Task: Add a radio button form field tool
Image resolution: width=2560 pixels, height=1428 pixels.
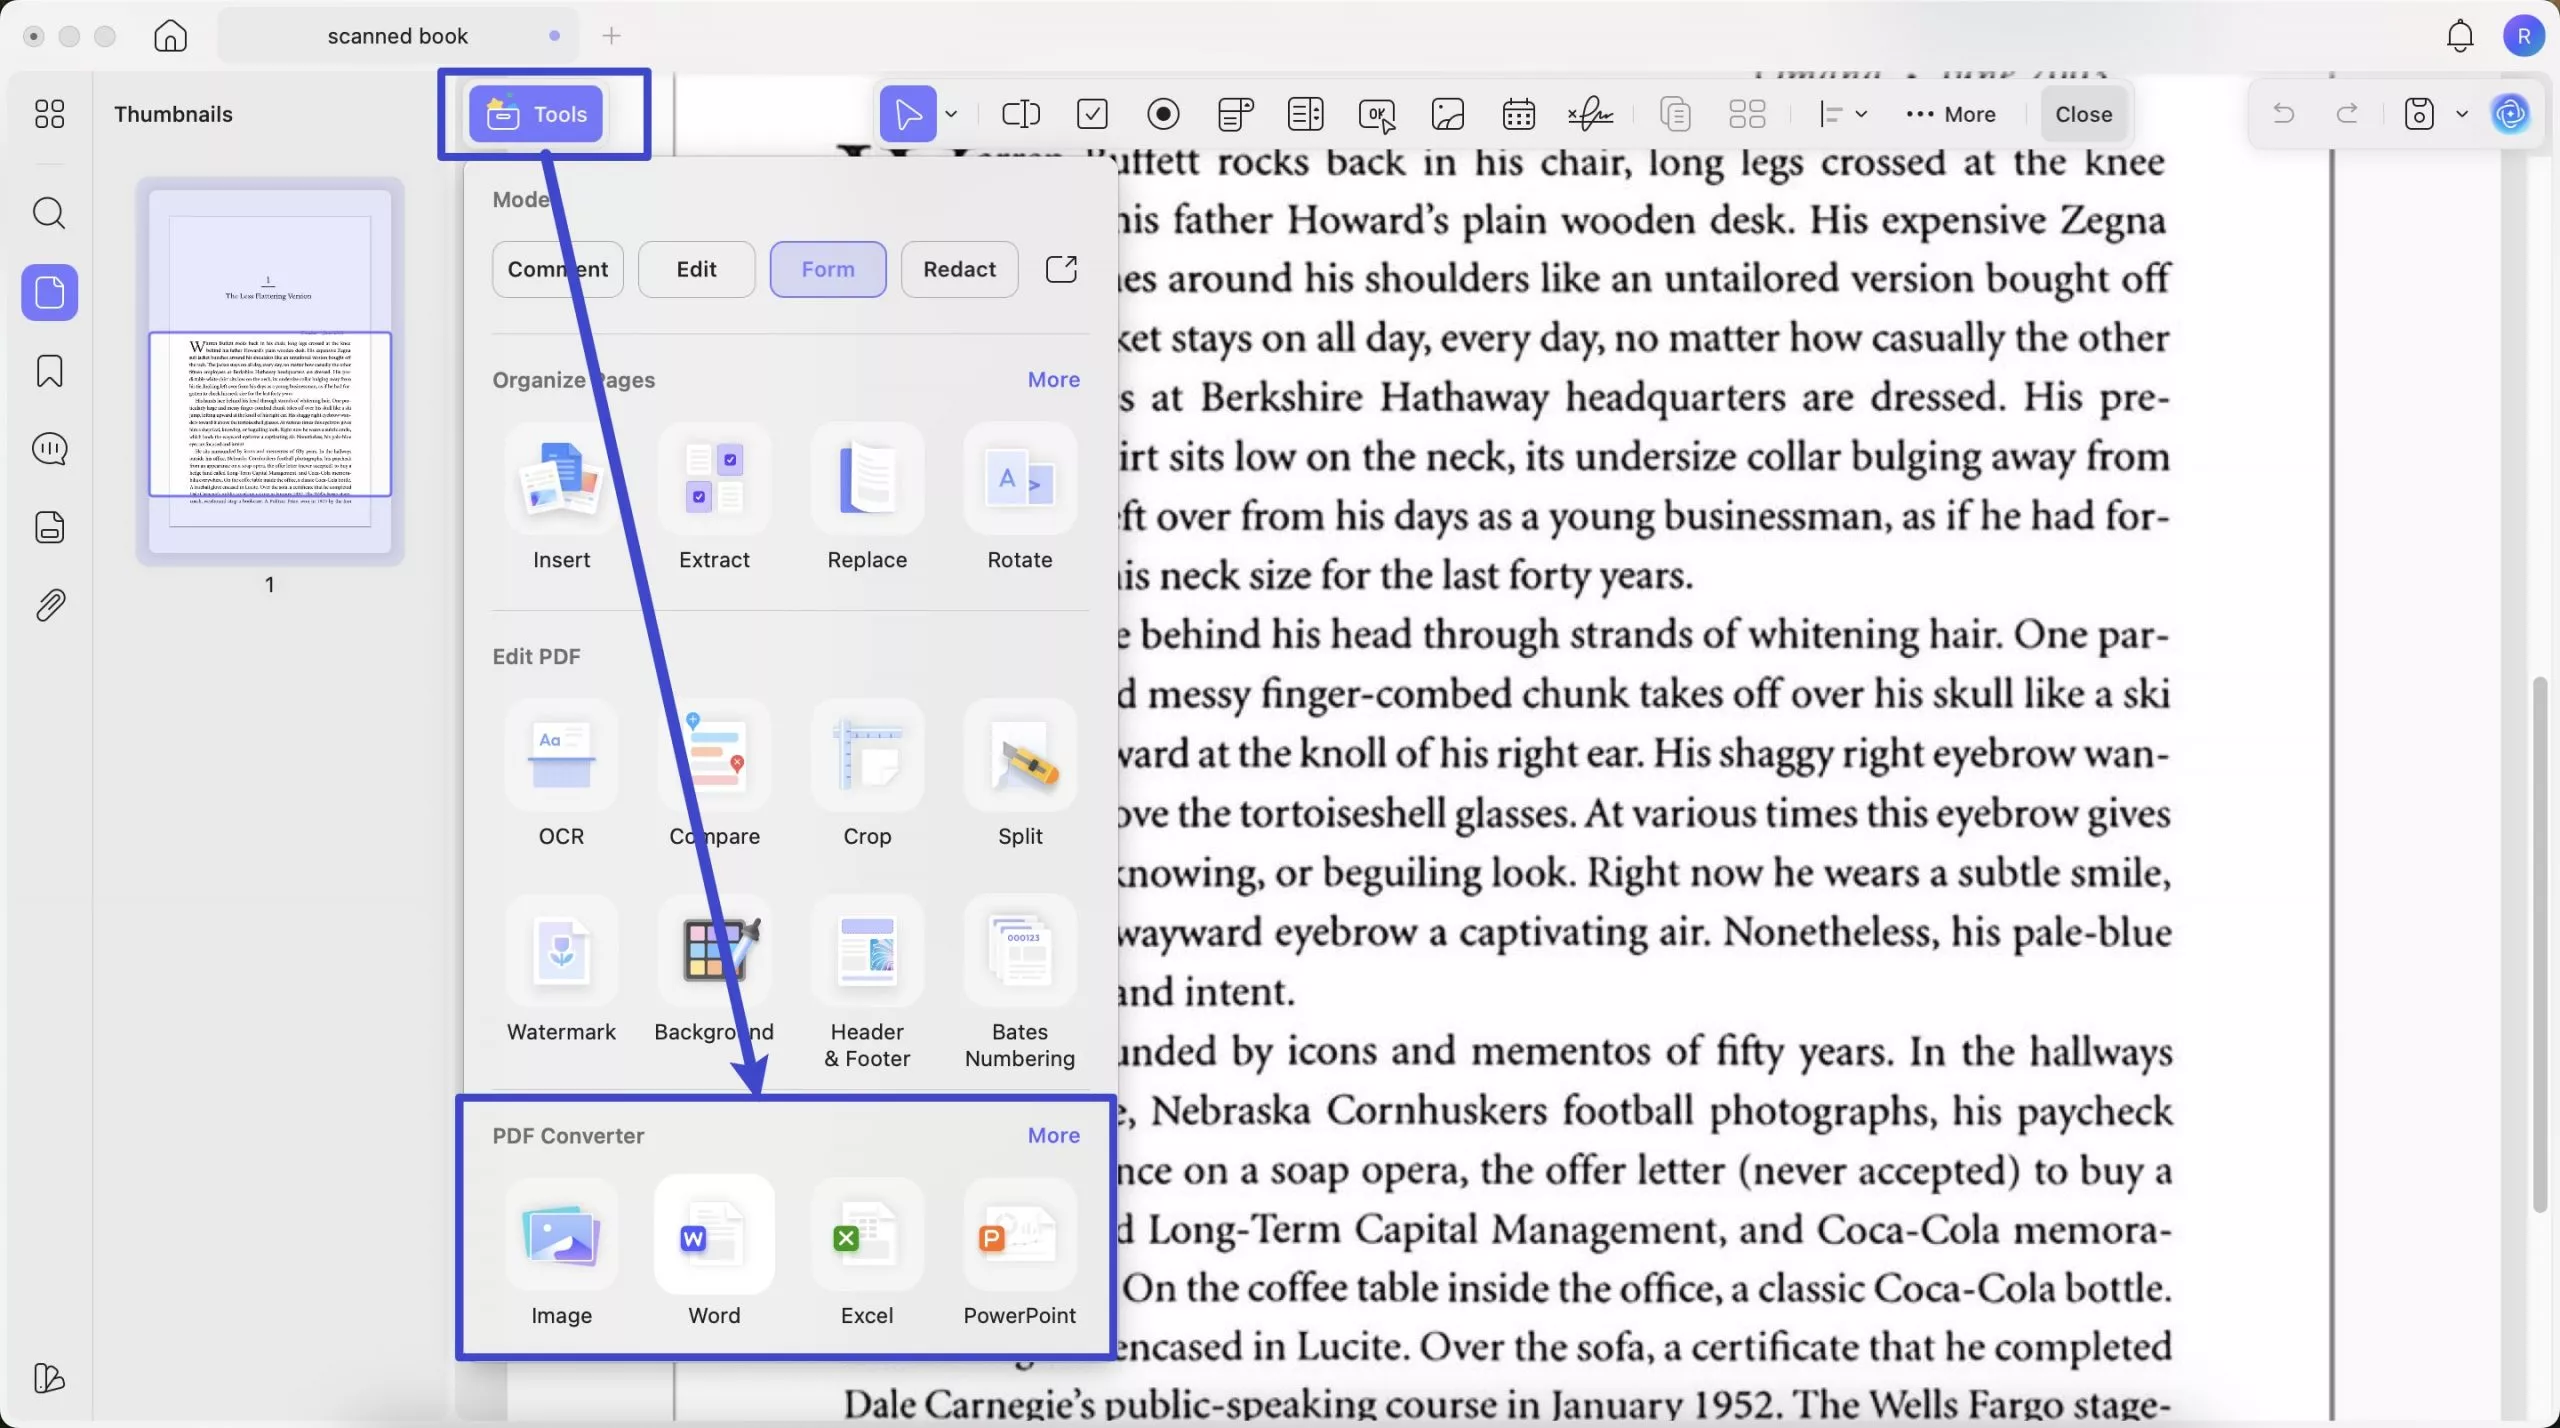Action: [1163, 114]
